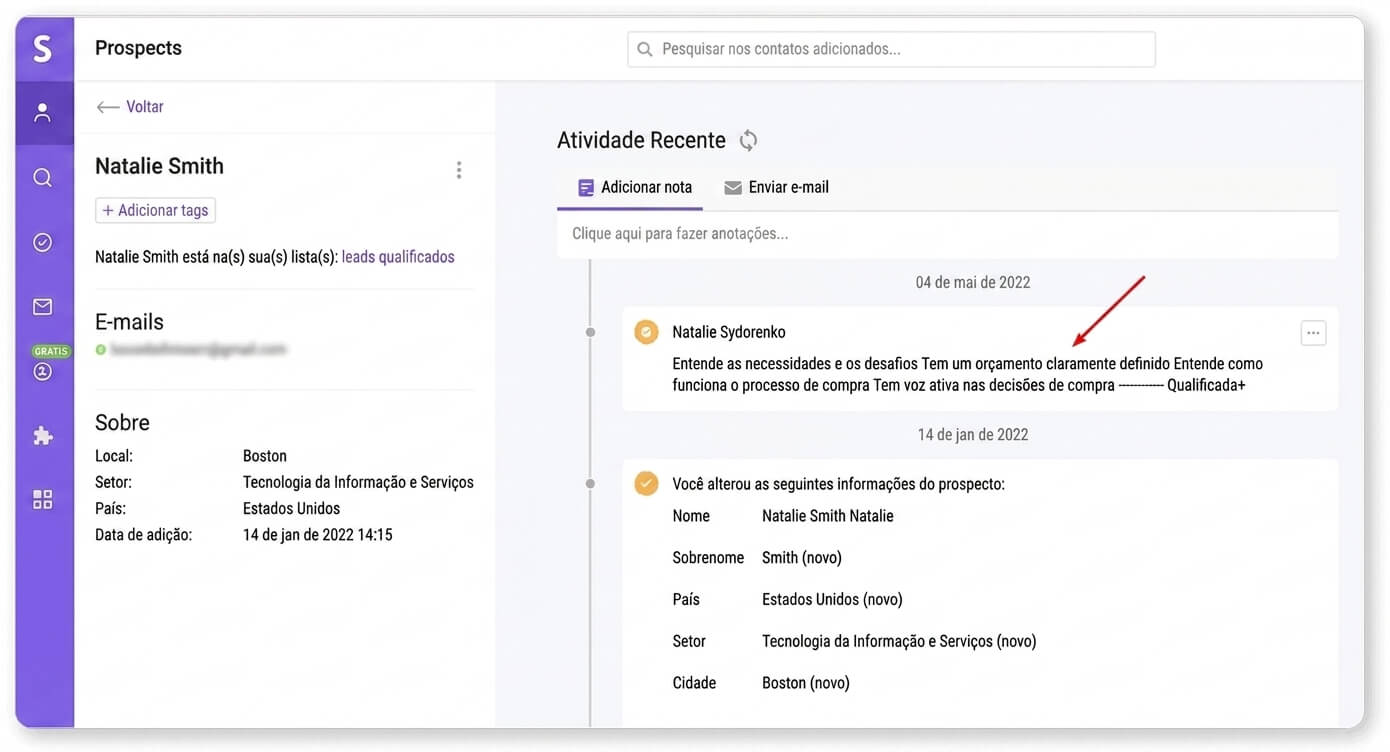Click the orange check icon on prospect change entry
The height and width of the screenshot is (752, 1390).
646,484
